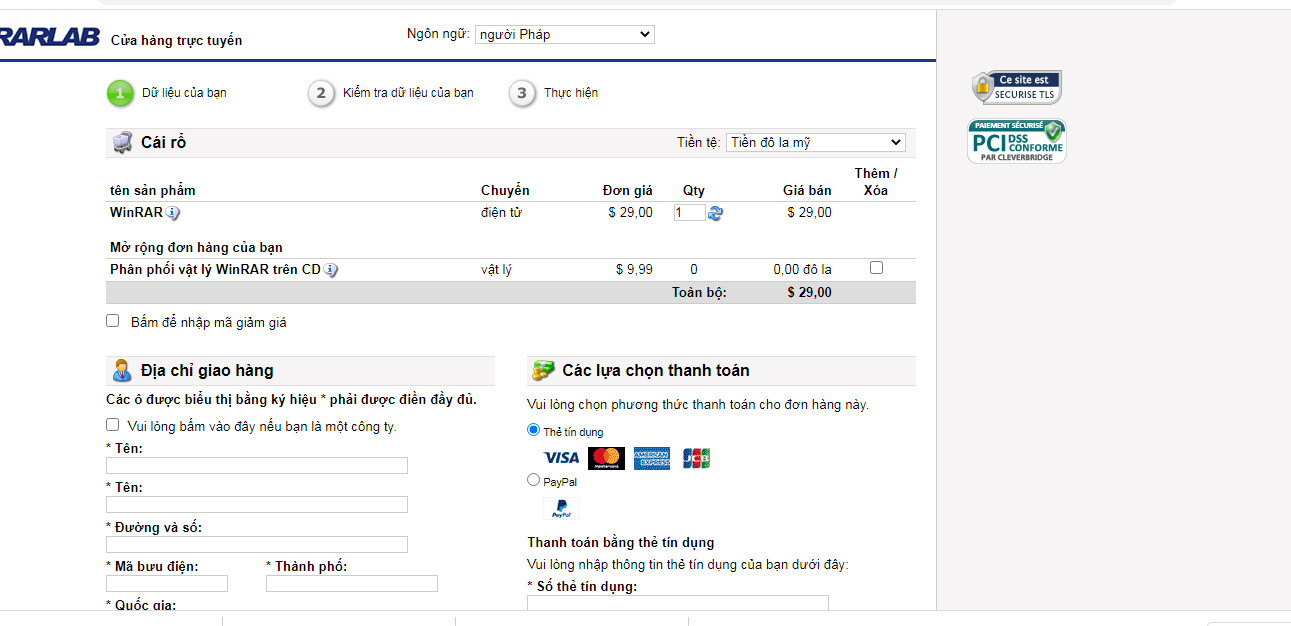Check the company purchase checkbox
Viewport: 1291px width, 626px height.
click(113, 425)
